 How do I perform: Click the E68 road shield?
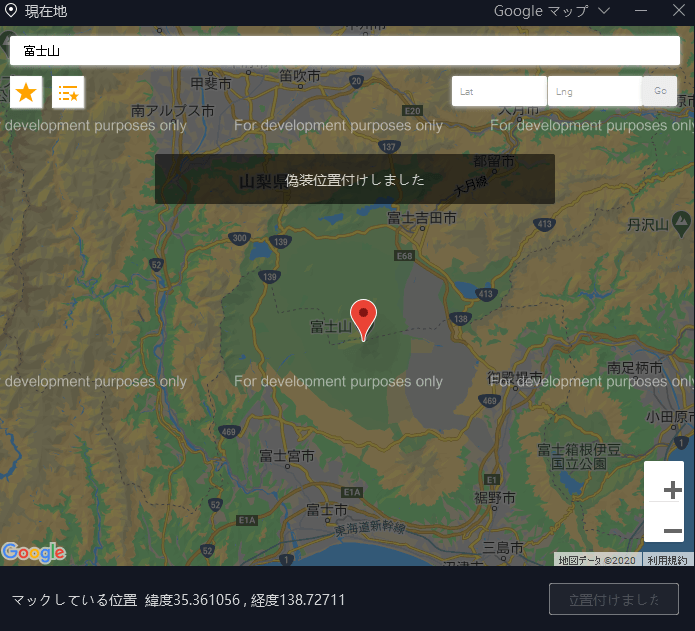coord(405,256)
